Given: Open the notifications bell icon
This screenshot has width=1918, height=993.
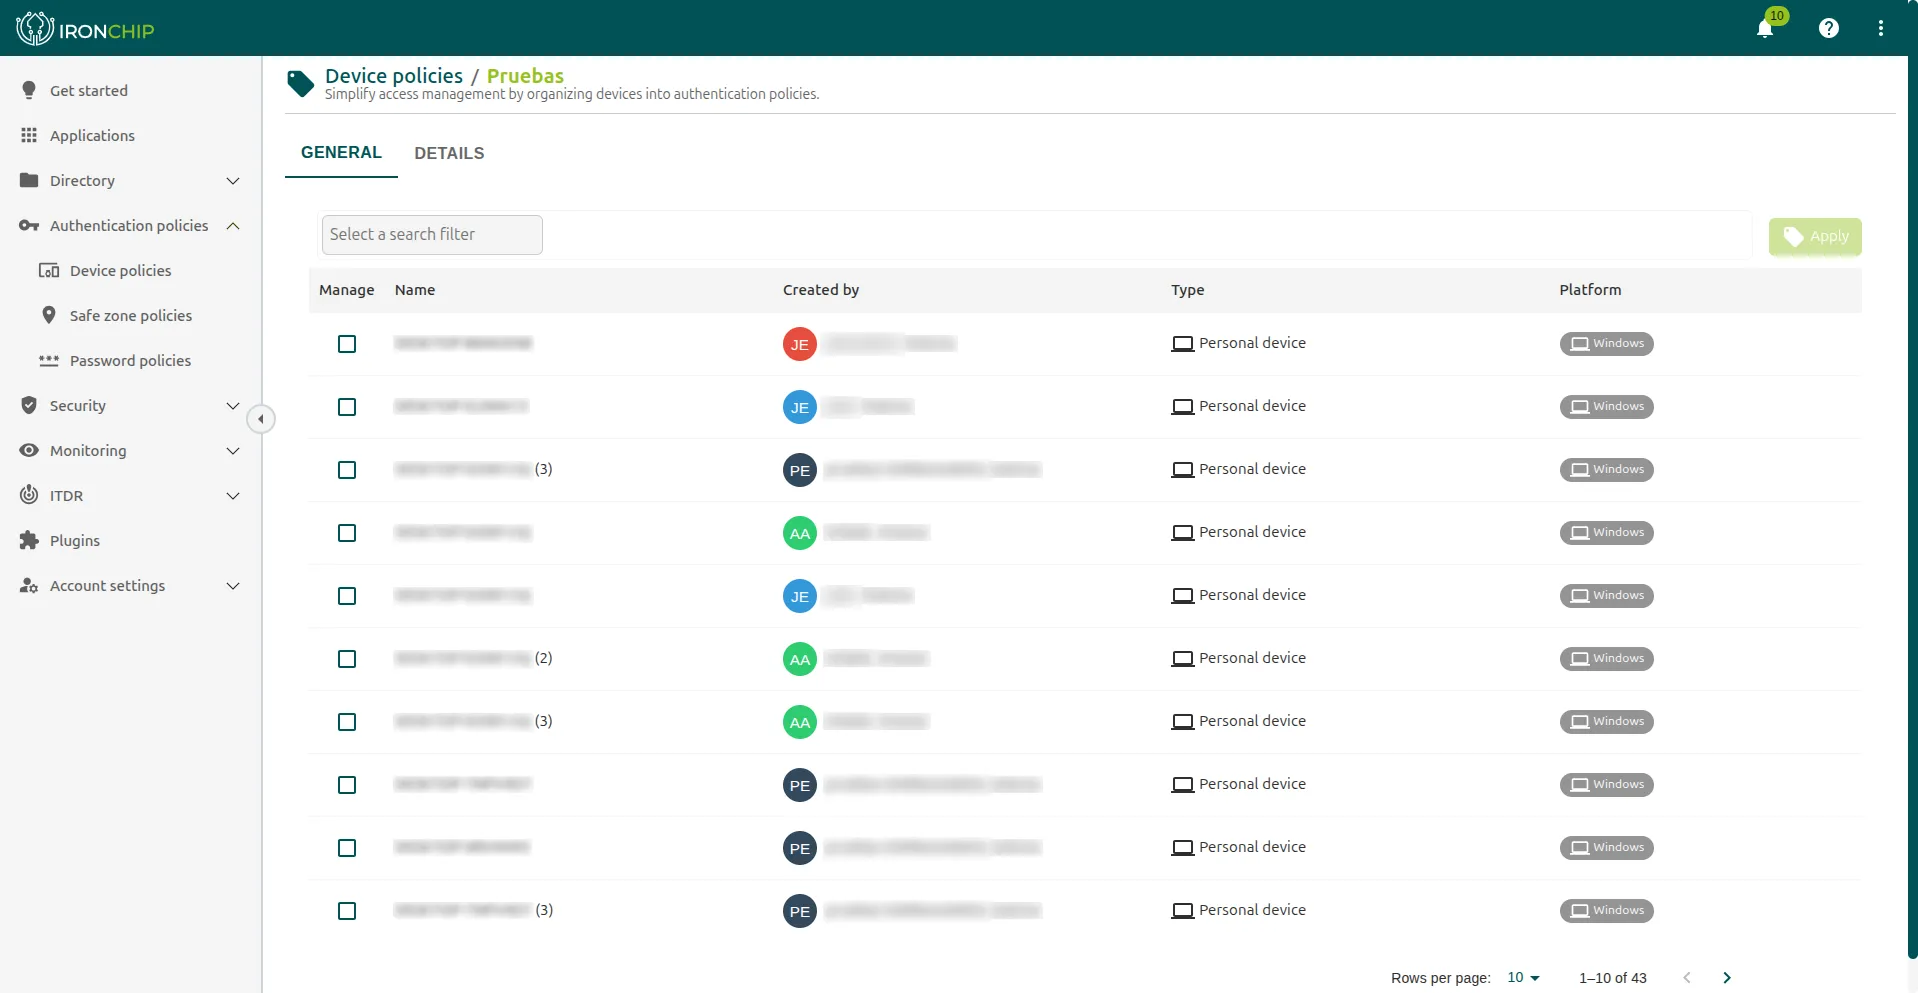Looking at the screenshot, I should point(1765,28).
